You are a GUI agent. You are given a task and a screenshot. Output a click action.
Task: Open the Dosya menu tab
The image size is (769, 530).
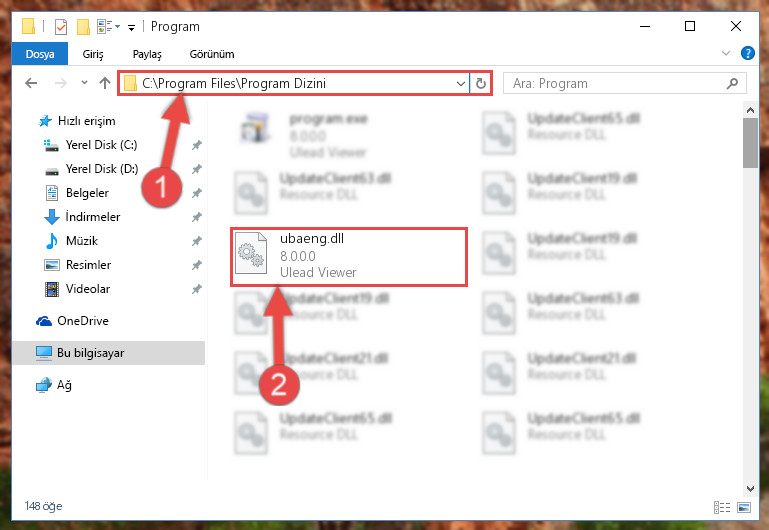40,54
